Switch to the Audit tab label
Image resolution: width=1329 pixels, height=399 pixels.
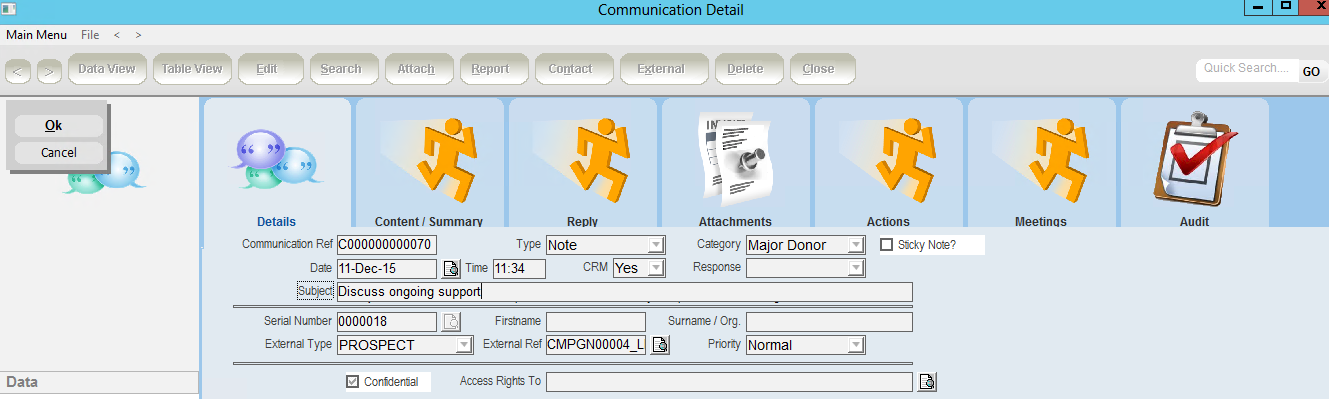pyautogui.click(x=1194, y=222)
